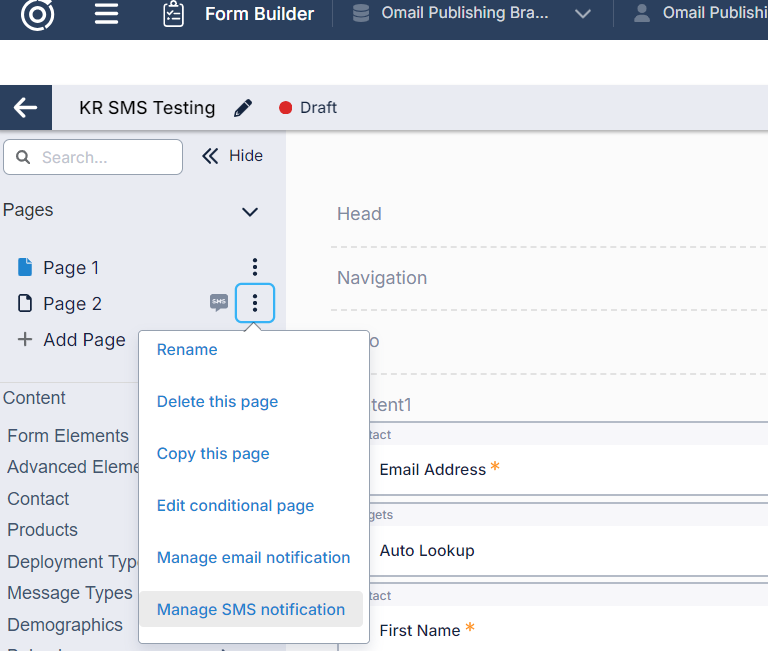Edit form name with pencil icon
This screenshot has height=651, width=768.
pos(243,108)
